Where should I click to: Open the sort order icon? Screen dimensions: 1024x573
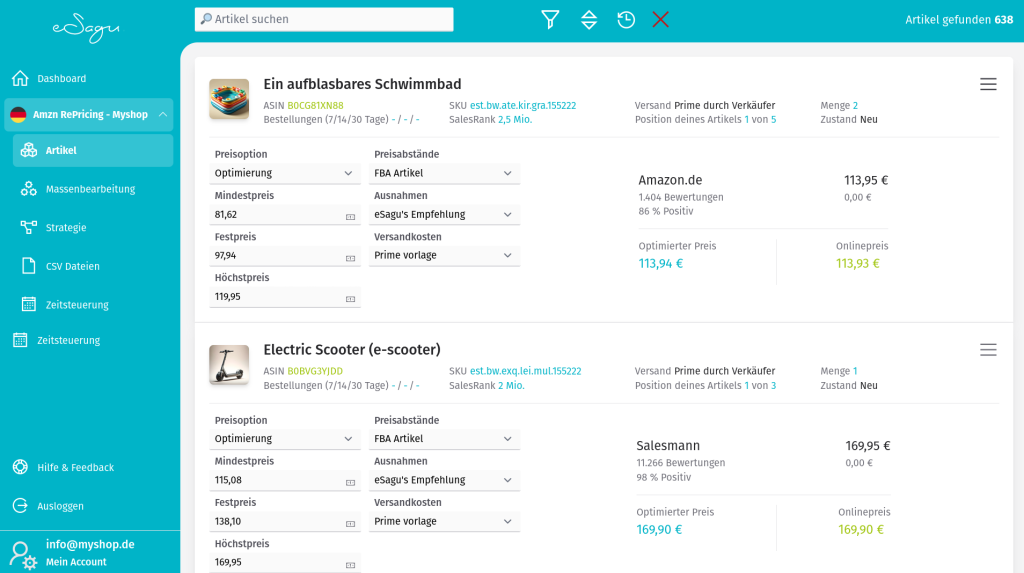tap(588, 20)
